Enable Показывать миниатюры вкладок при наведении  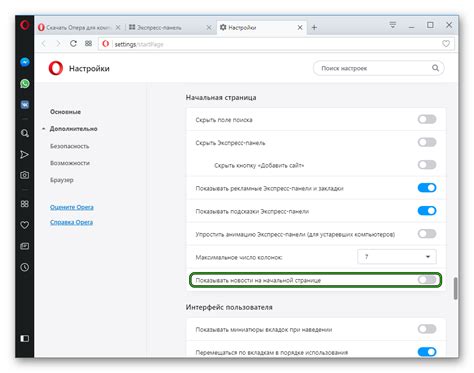(x=427, y=329)
